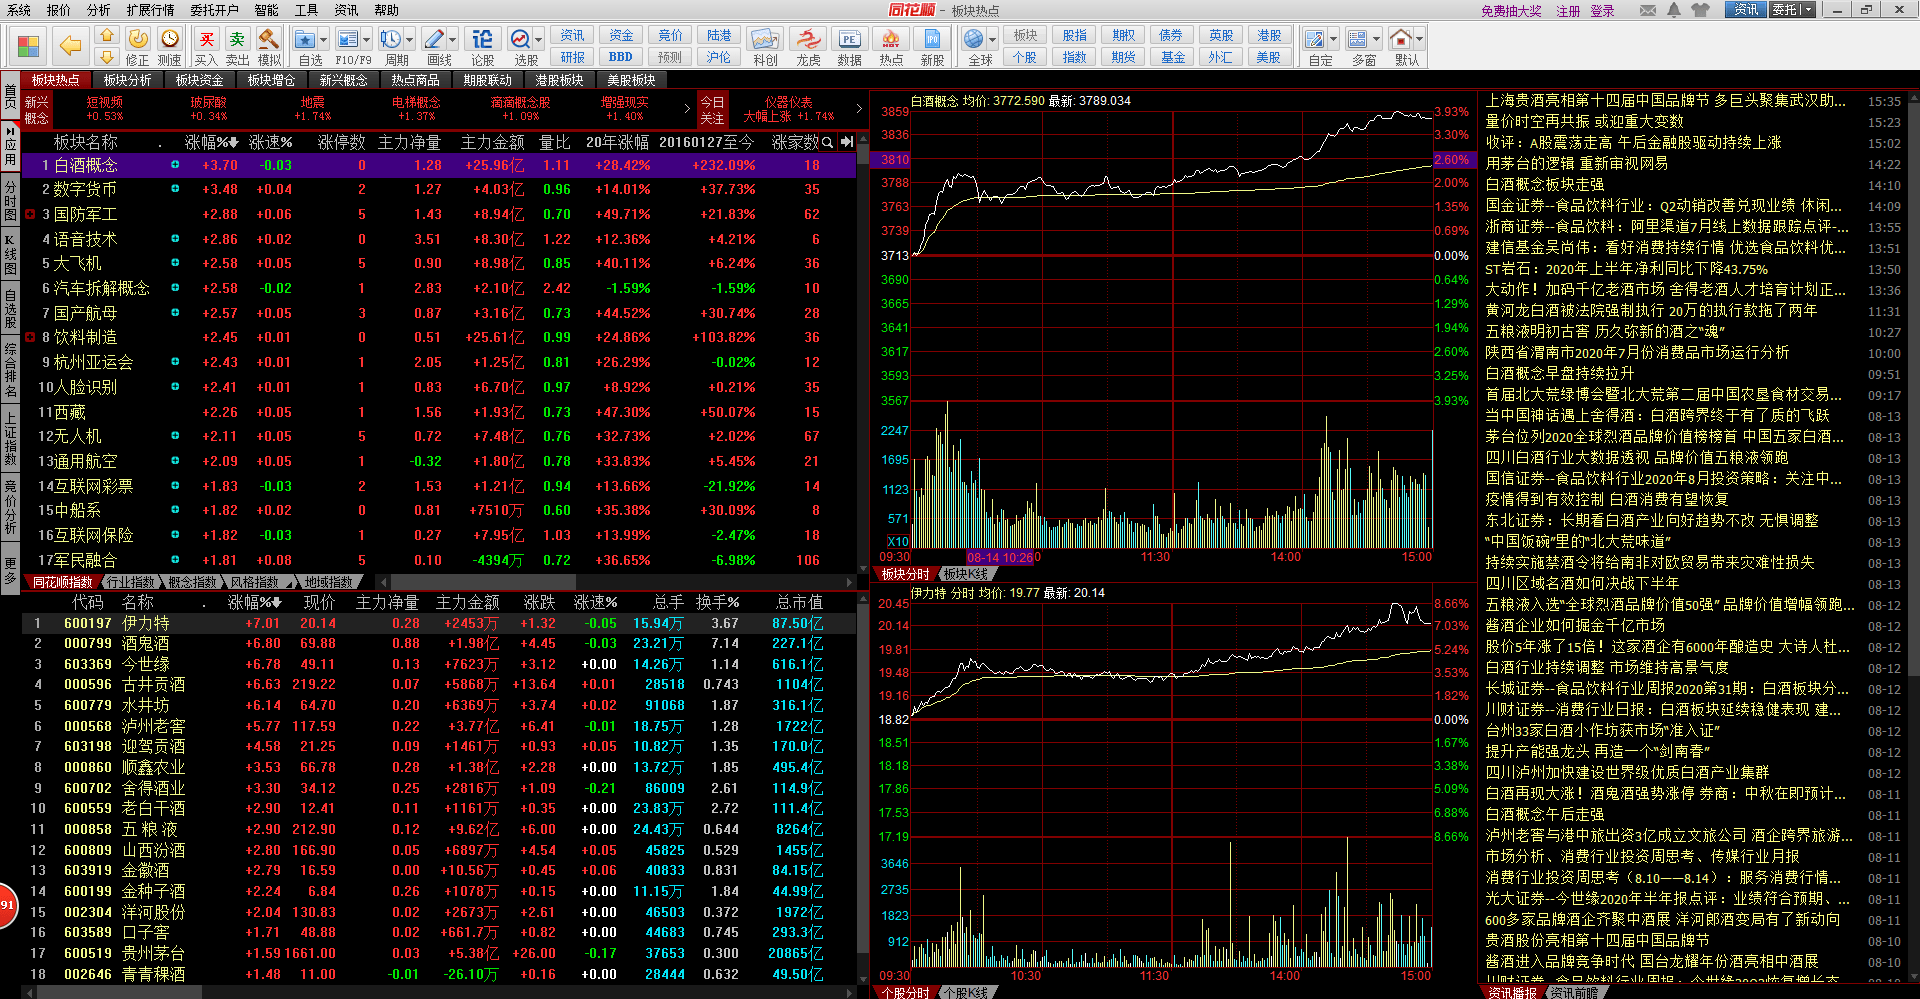Switch to the 板块K线 chart tab
1920x999 pixels.
(966, 574)
